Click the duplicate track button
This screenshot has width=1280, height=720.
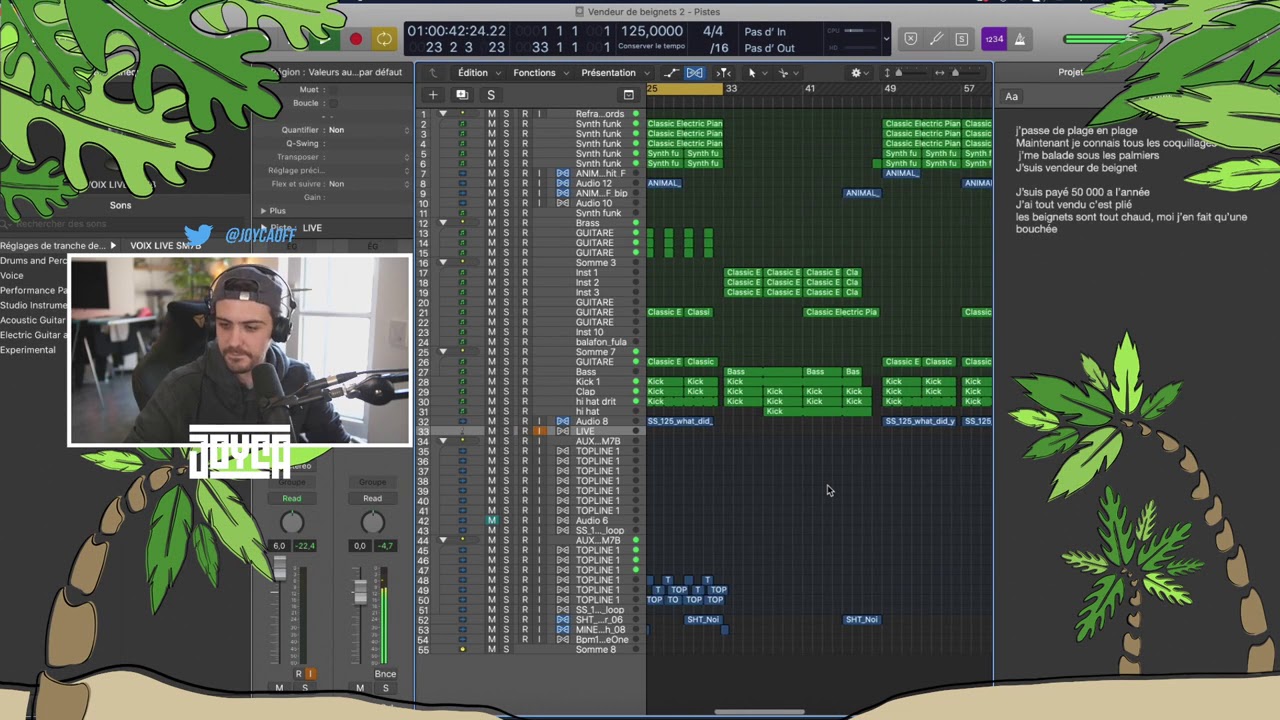462,95
